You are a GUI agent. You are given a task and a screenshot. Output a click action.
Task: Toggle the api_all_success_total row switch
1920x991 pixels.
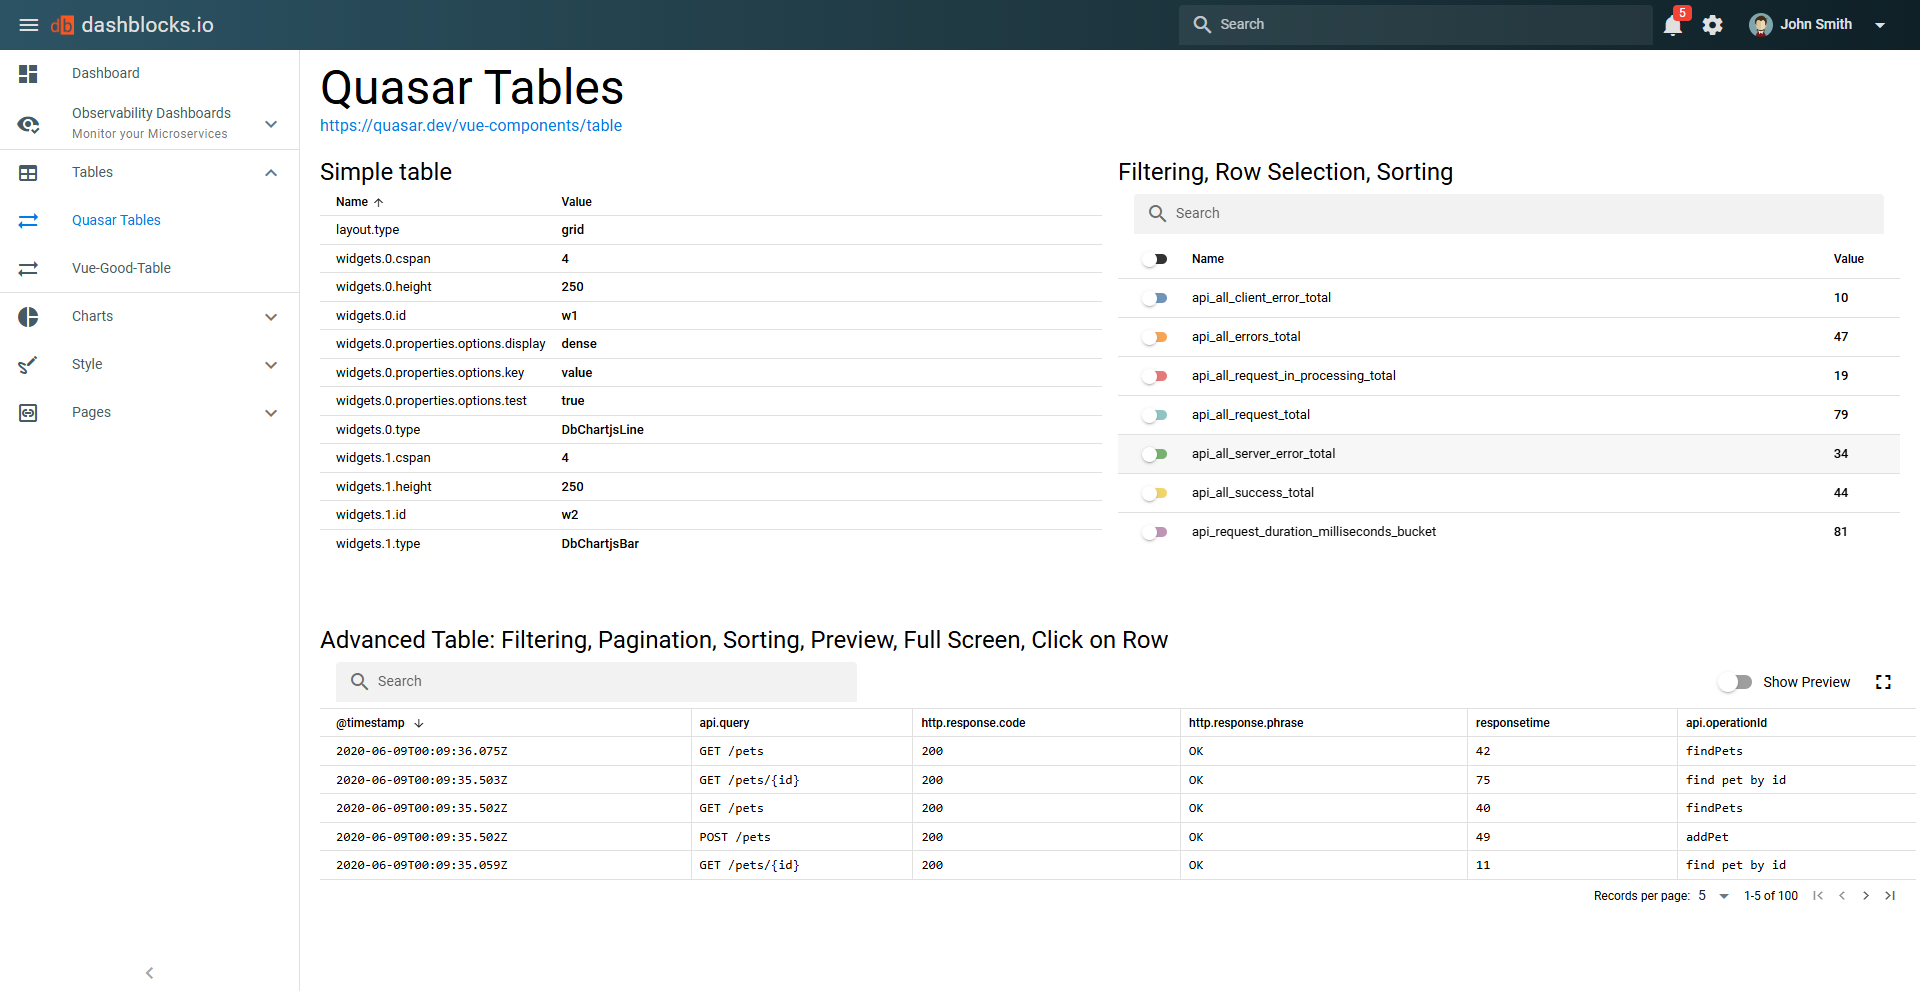(x=1155, y=493)
